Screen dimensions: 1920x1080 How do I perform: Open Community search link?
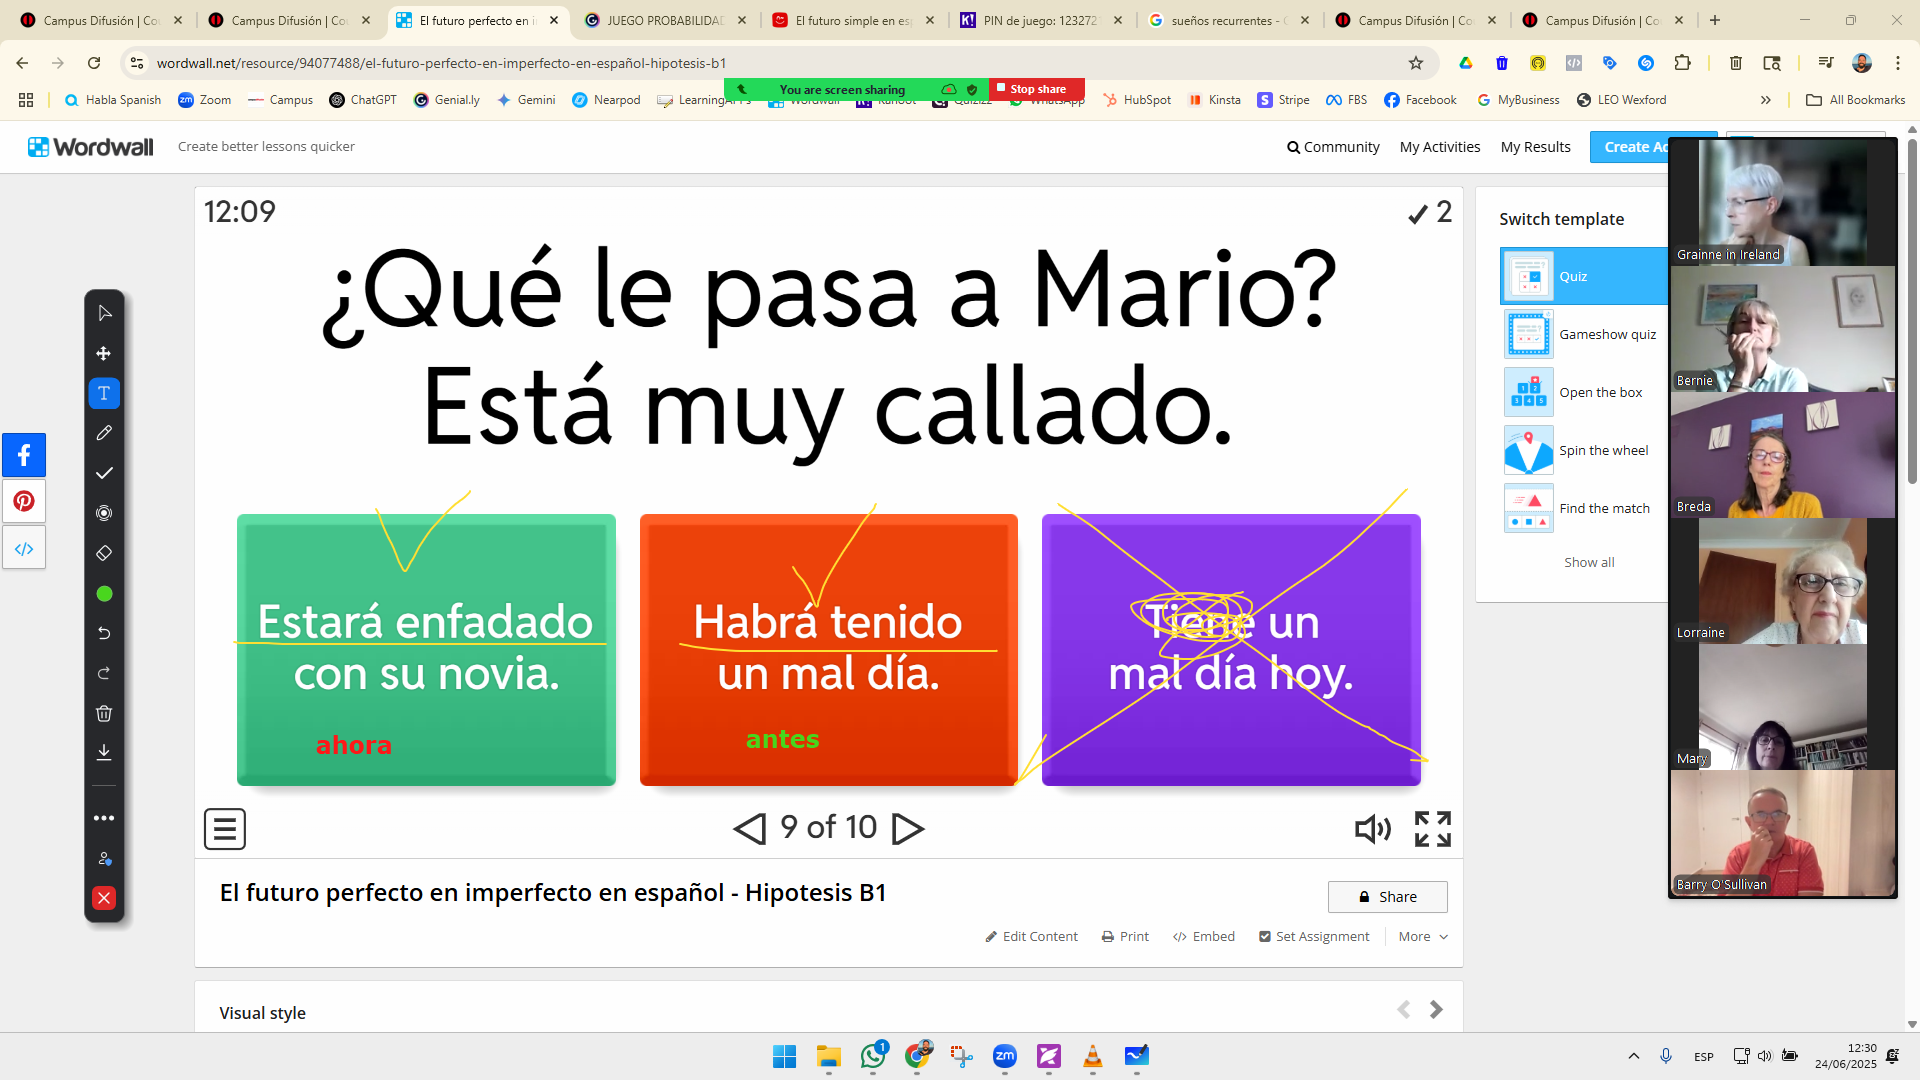pyautogui.click(x=1333, y=147)
